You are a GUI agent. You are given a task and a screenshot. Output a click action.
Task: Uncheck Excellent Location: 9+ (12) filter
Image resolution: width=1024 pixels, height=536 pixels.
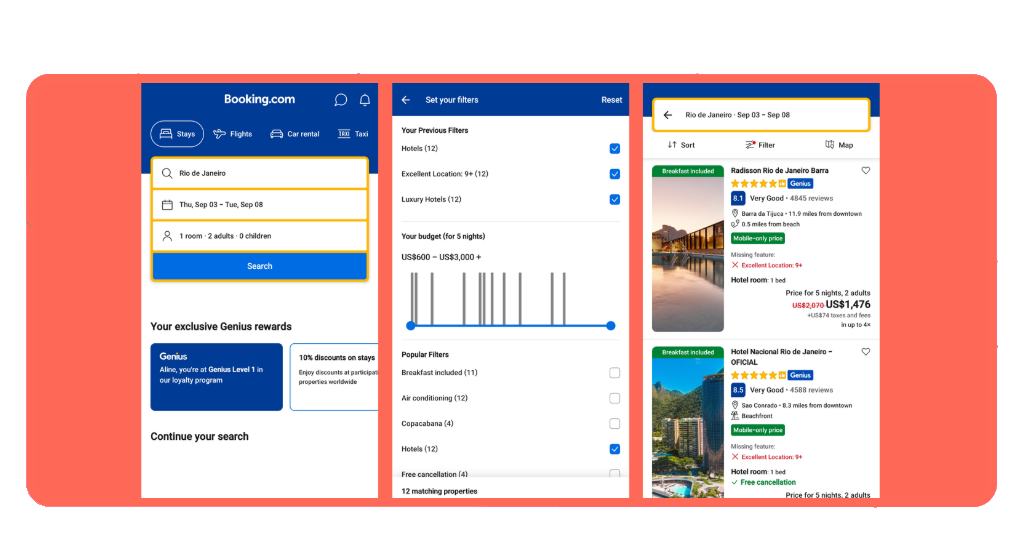pos(615,174)
